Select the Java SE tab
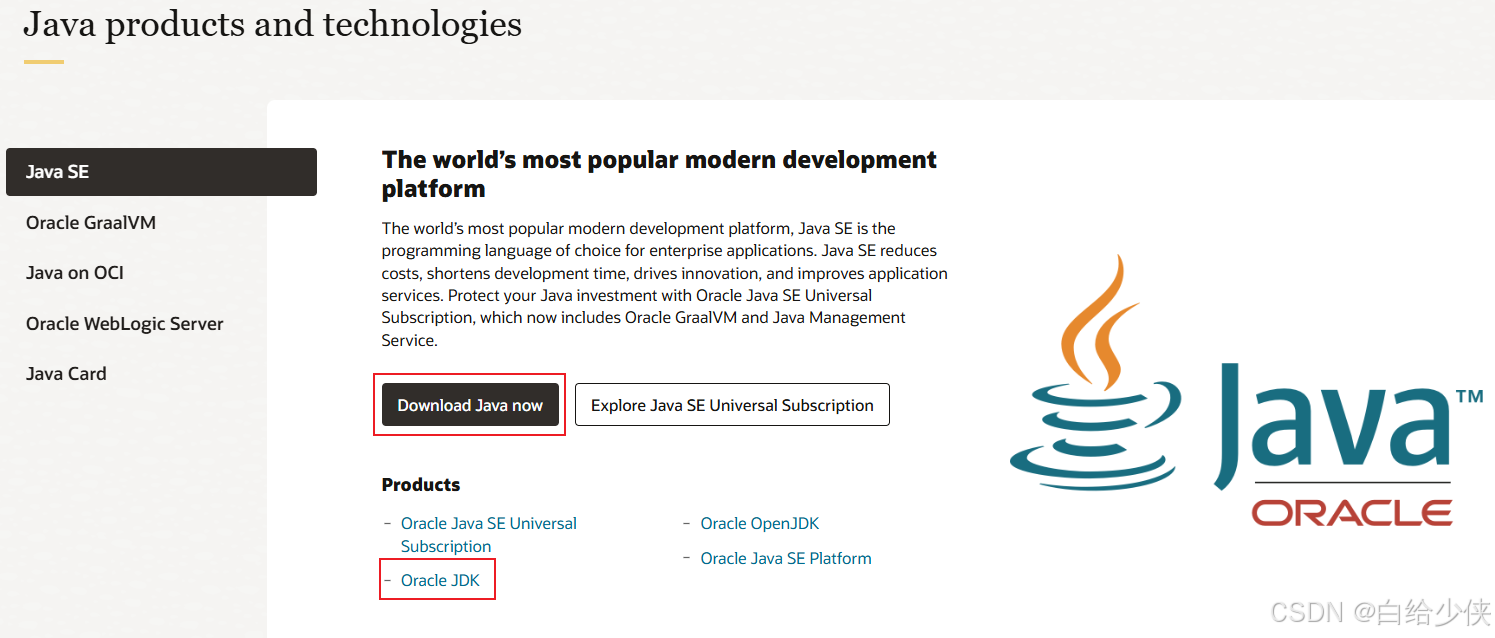This screenshot has height=638, width=1495. [x=161, y=172]
